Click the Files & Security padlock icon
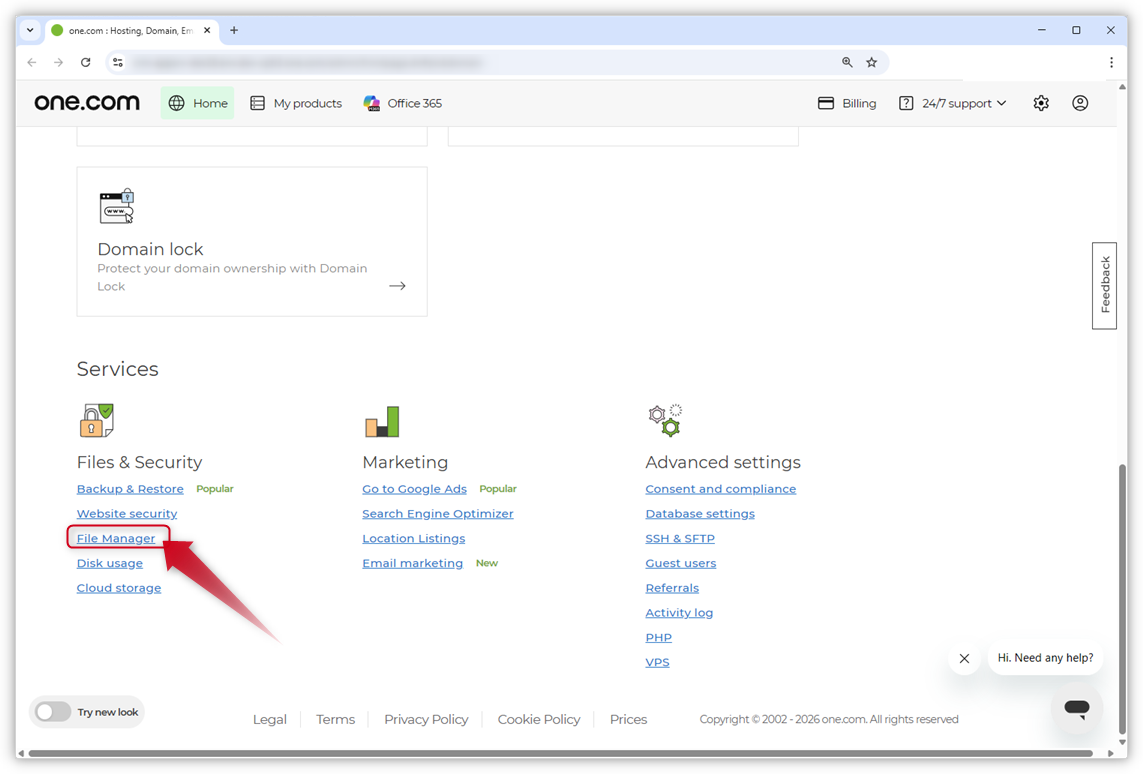 pos(96,420)
